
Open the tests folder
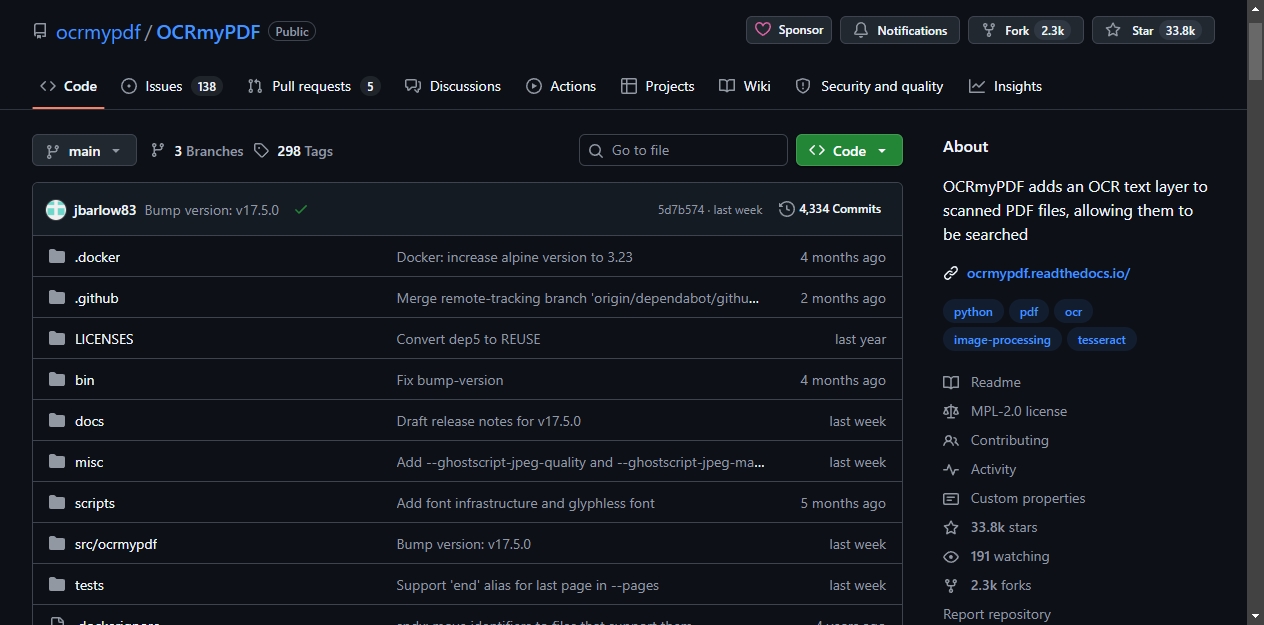89,585
